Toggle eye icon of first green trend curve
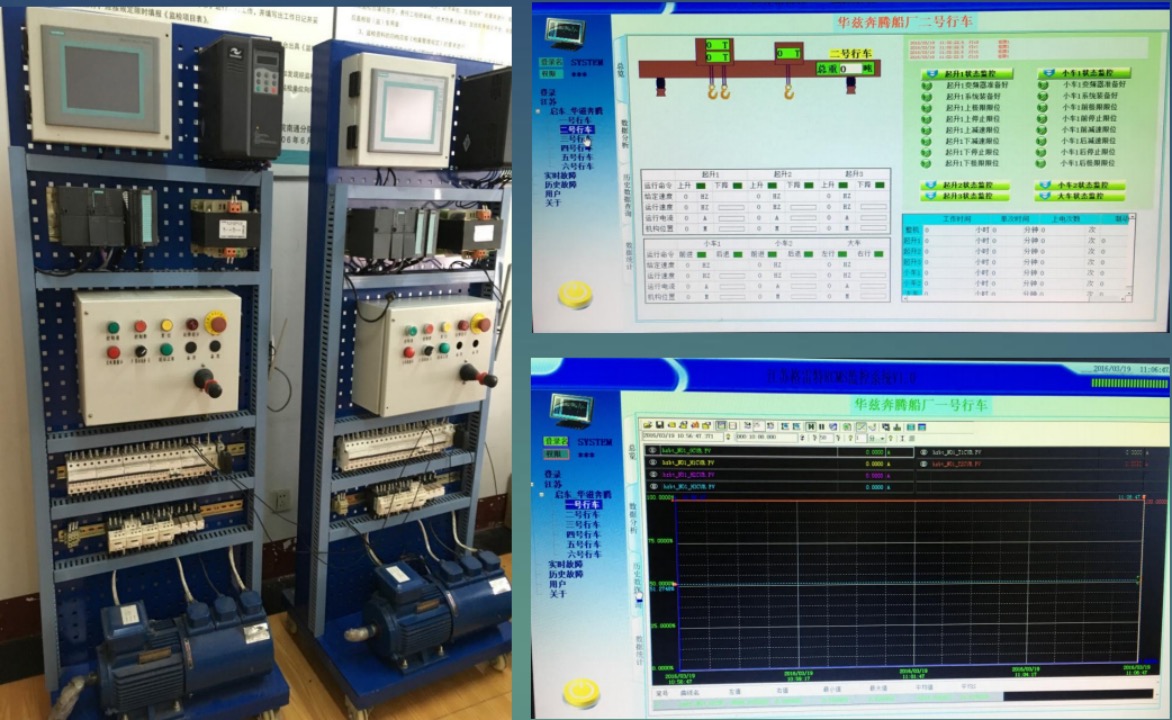The width and height of the screenshot is (1172, 720). 654,452
